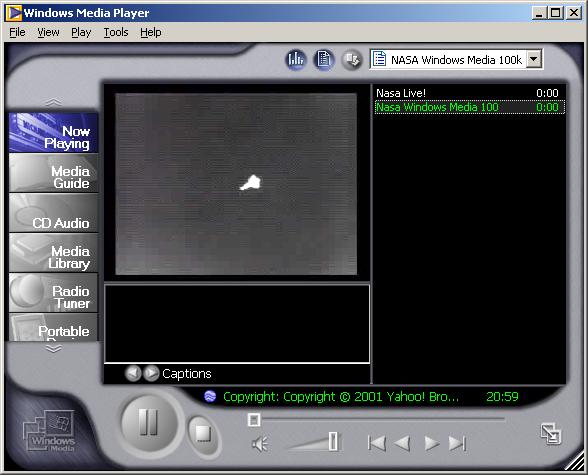This screenshot has height=475, width=588.
Task: Click the Windows Media logo
Action: pyautogui.click(x=49, y=431)
